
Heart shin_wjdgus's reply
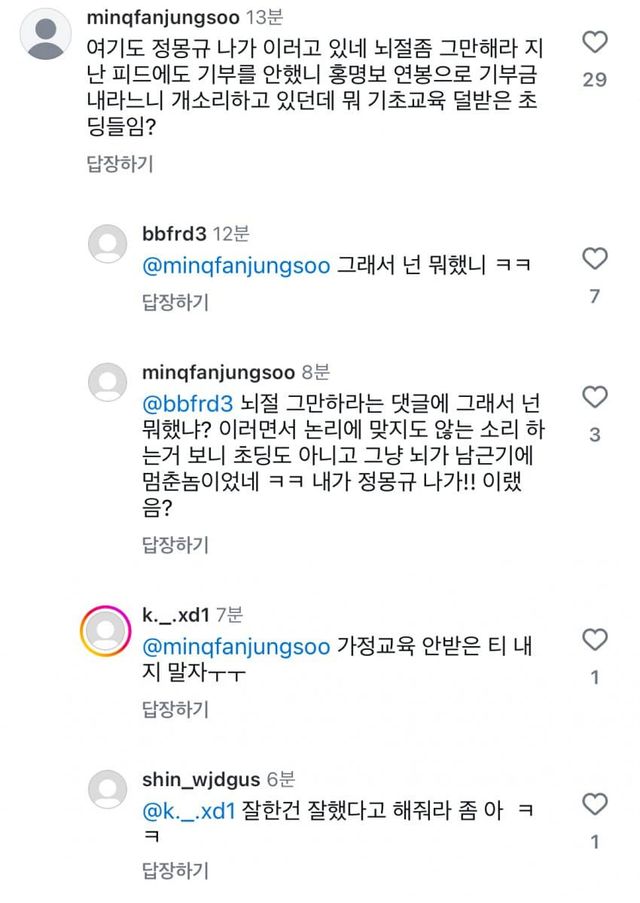tap(595, 804)
